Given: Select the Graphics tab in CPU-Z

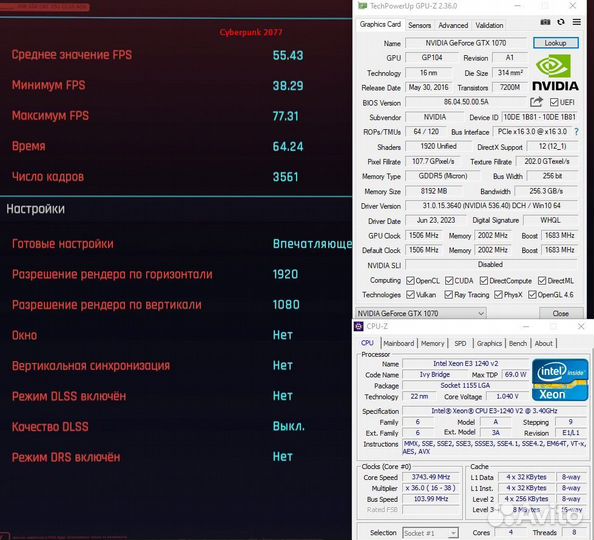Looking at the screenshot, I should click(x=489, y=343).
